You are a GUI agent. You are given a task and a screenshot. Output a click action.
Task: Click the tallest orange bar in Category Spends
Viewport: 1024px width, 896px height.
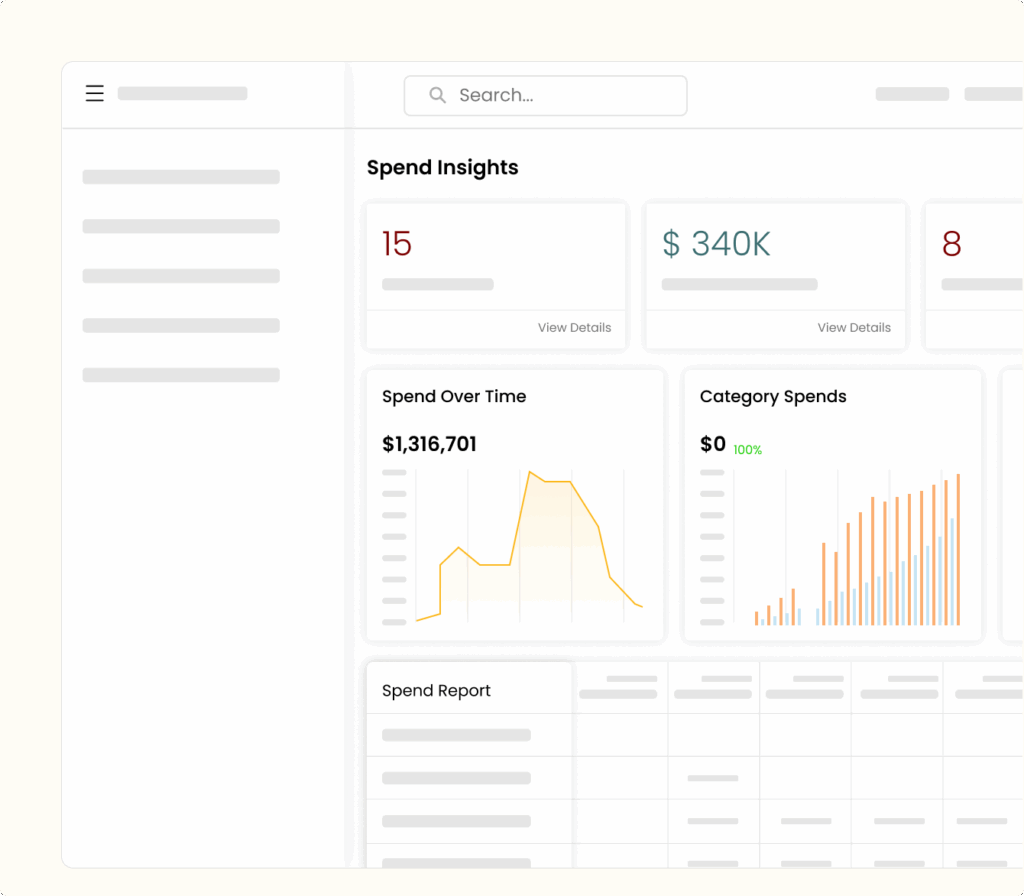click(x=958, y=550)
